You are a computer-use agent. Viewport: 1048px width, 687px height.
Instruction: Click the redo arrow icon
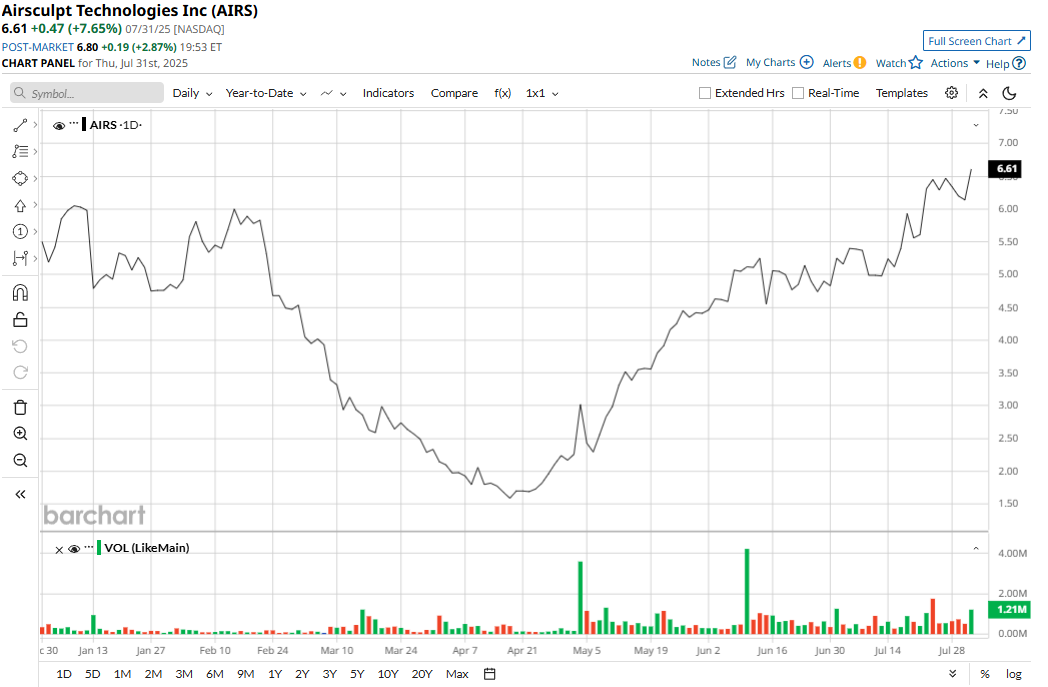pyautogui.click(x=20, y=372)
